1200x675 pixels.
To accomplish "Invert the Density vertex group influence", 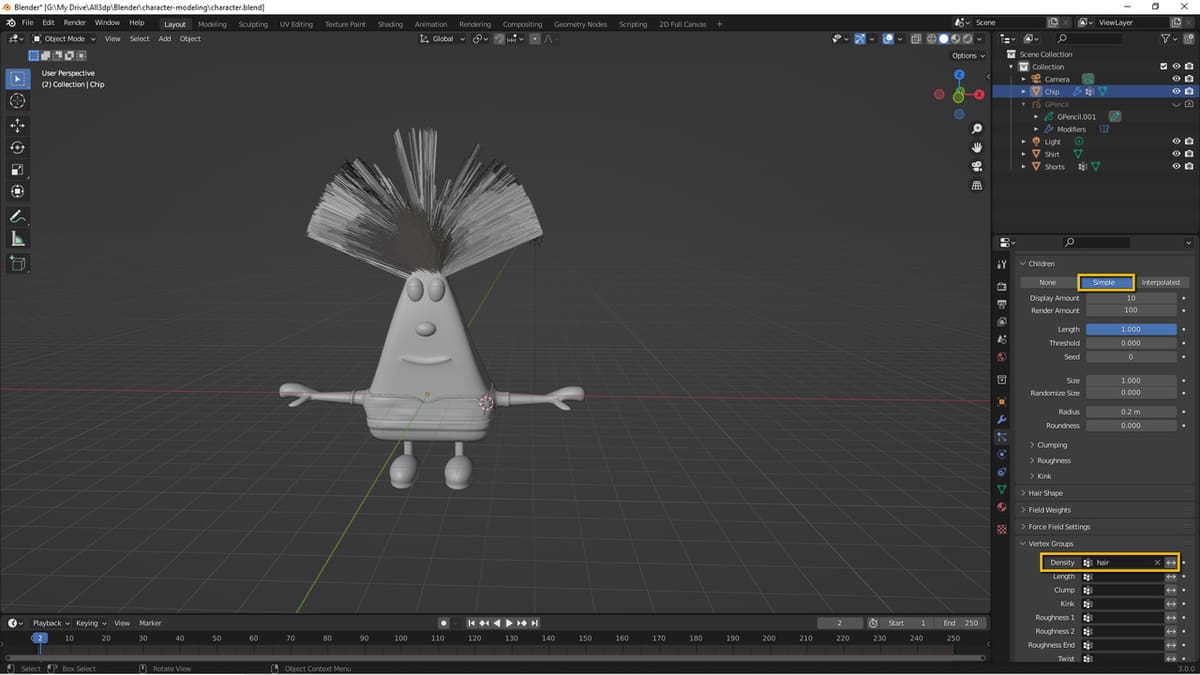I will [x=1171, y=562].
